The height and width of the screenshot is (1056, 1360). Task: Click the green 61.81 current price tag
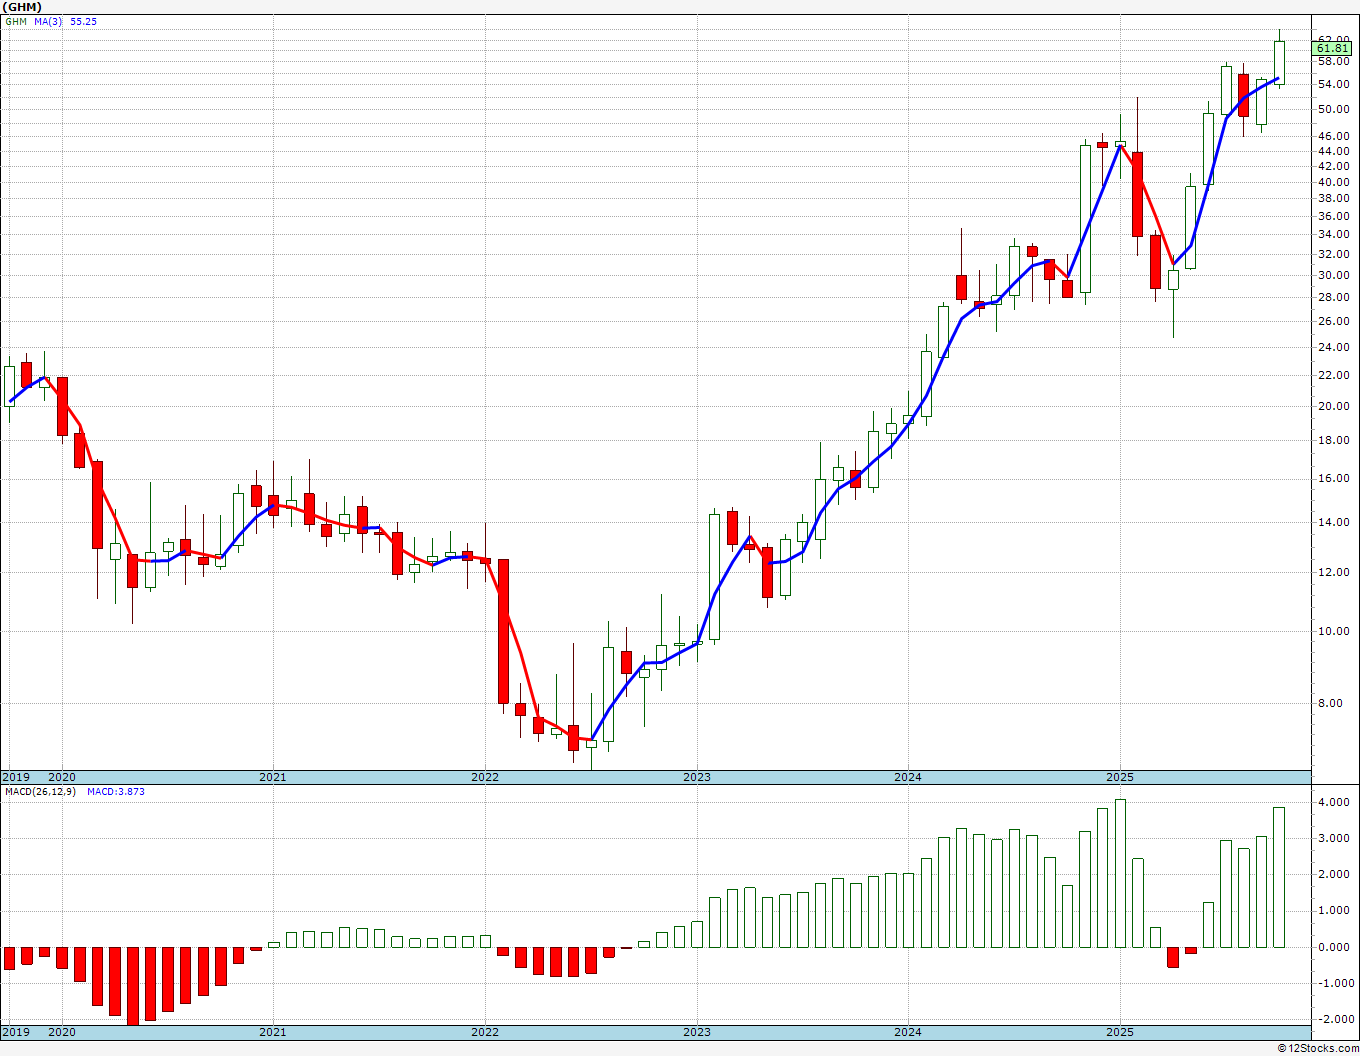(x=1332, y=48)
